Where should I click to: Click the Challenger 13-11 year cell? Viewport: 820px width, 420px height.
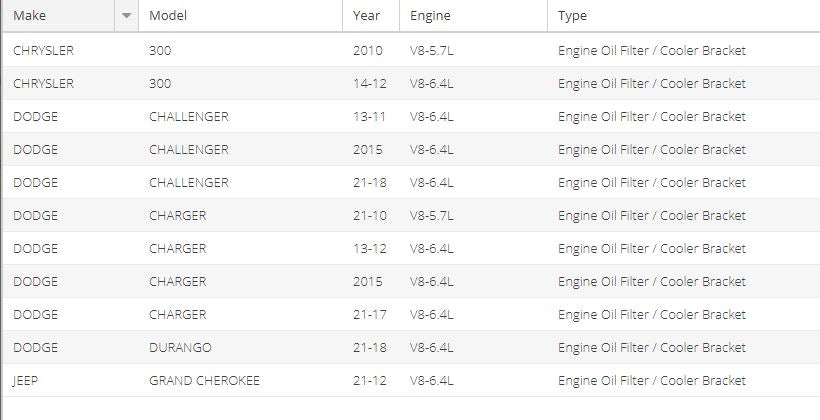[x=371, y=116]
